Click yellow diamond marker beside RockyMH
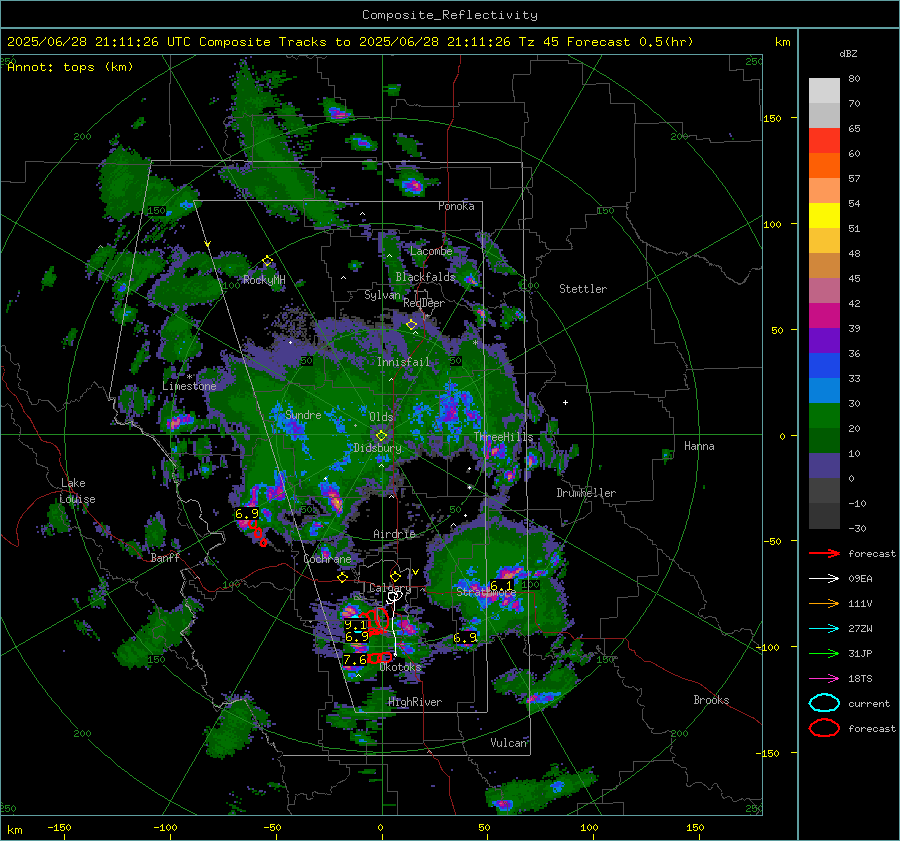This screenshot has height=841, width=900. coord(267,261)
